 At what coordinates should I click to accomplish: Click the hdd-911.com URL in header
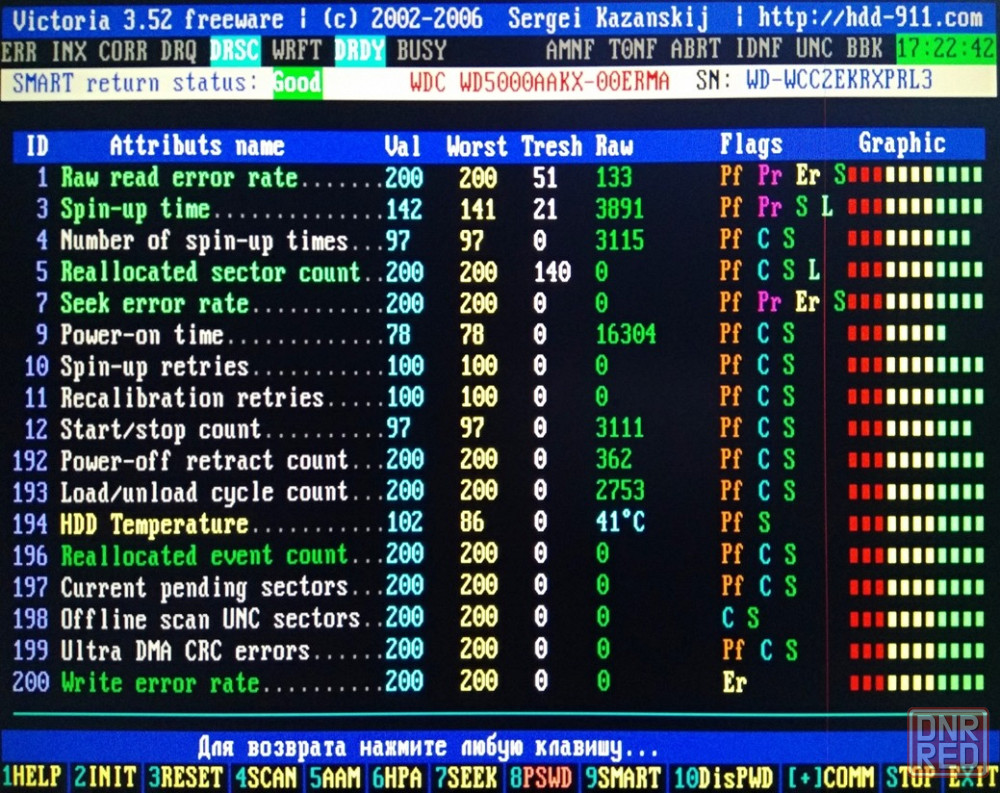coord(869,18)
